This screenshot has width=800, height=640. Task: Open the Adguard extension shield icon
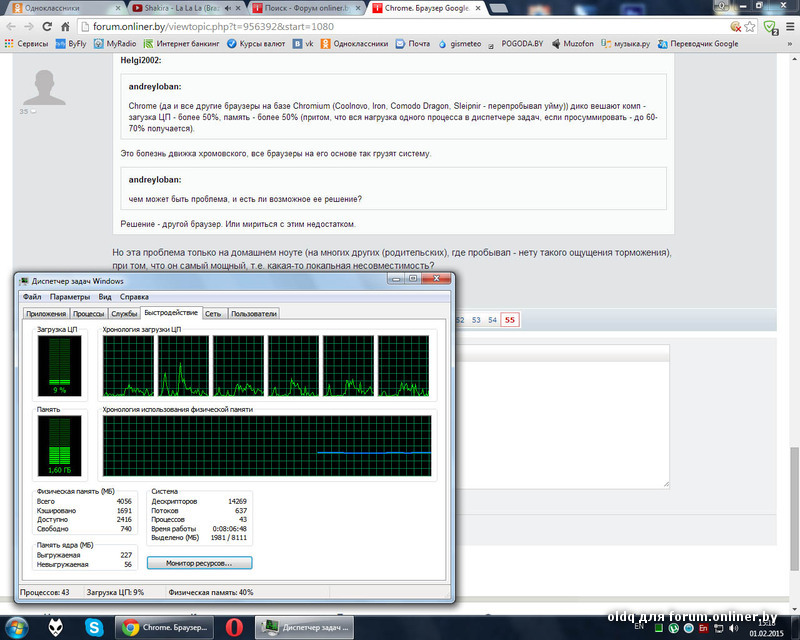770,27
